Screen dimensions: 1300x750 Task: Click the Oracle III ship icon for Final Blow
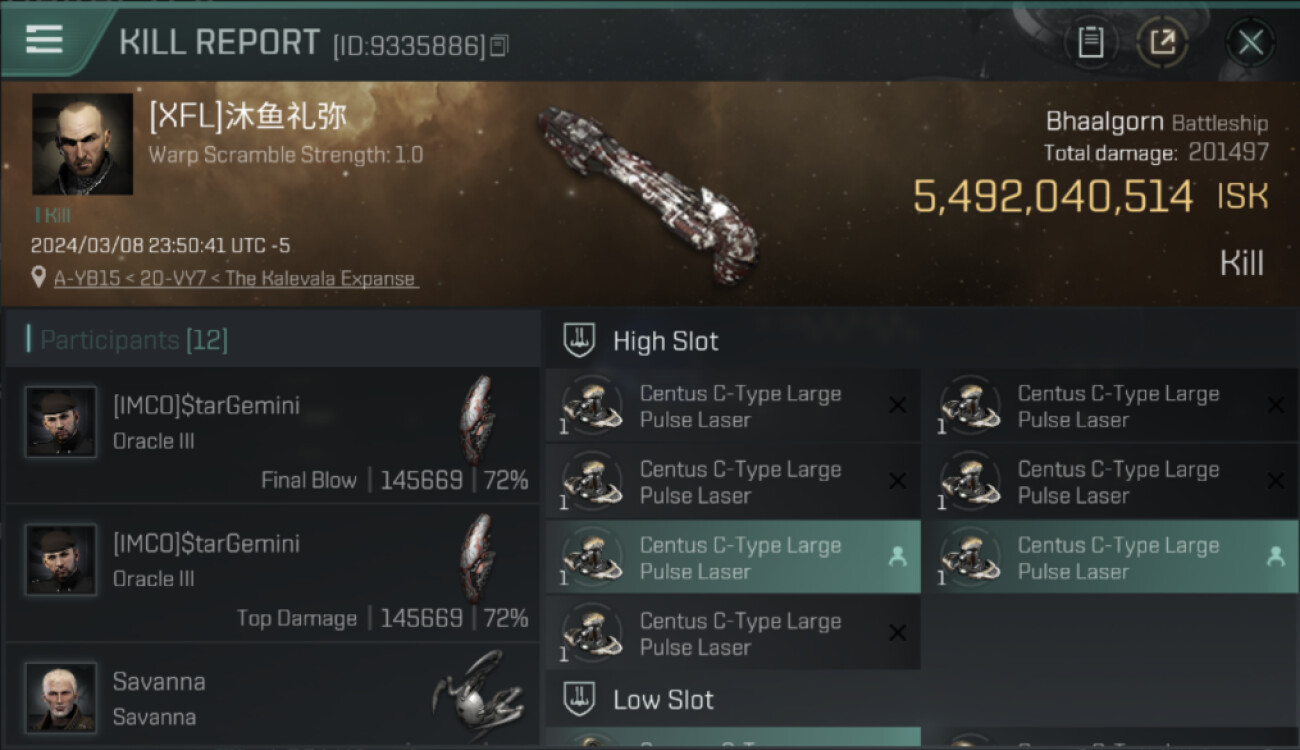[478, 418]
